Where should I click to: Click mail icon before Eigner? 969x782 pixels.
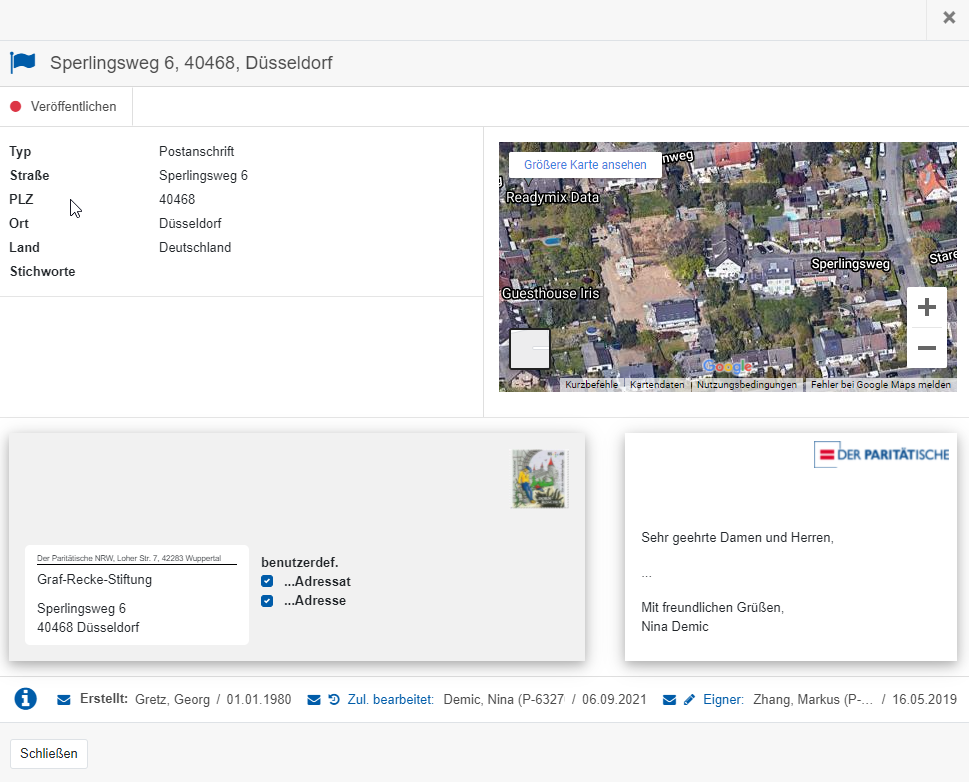tap(670, 700)
